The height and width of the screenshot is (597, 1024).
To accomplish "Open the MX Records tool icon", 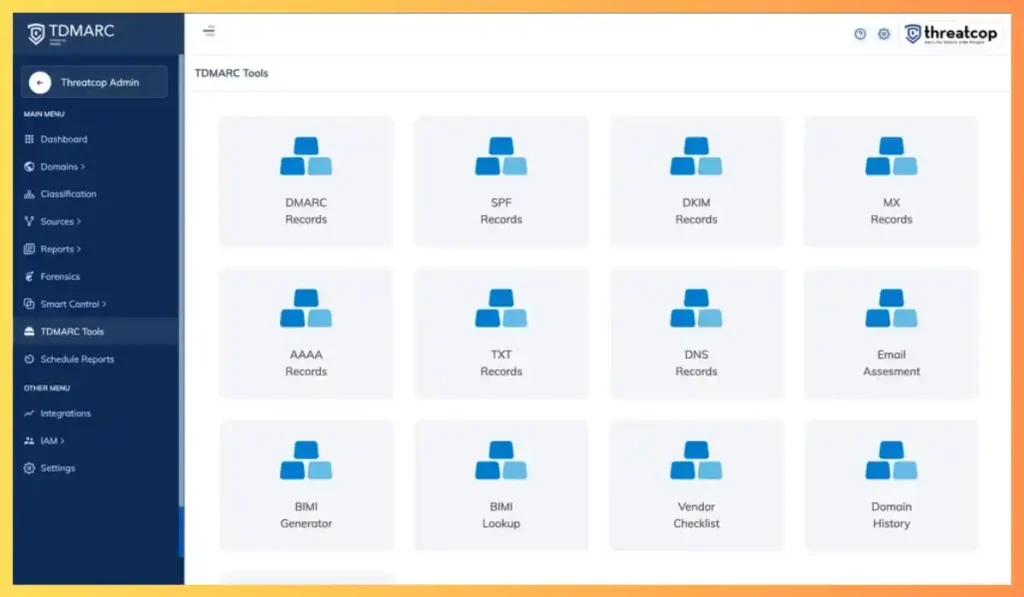I will (x=891, y=156).
